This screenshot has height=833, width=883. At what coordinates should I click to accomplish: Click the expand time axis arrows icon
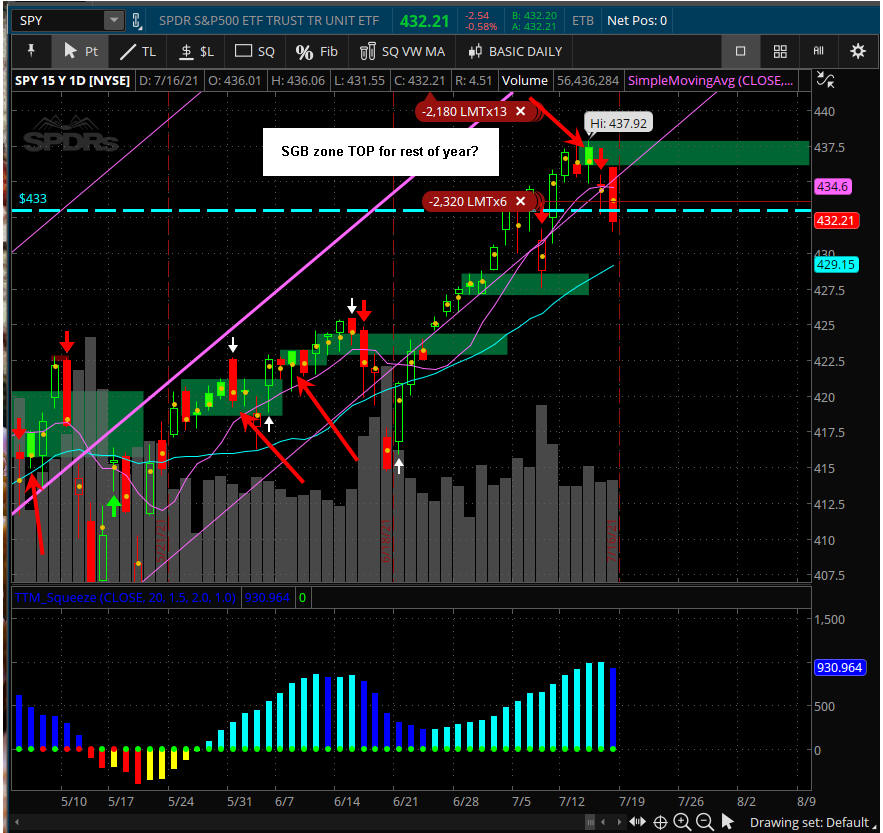tap(637, 822)
